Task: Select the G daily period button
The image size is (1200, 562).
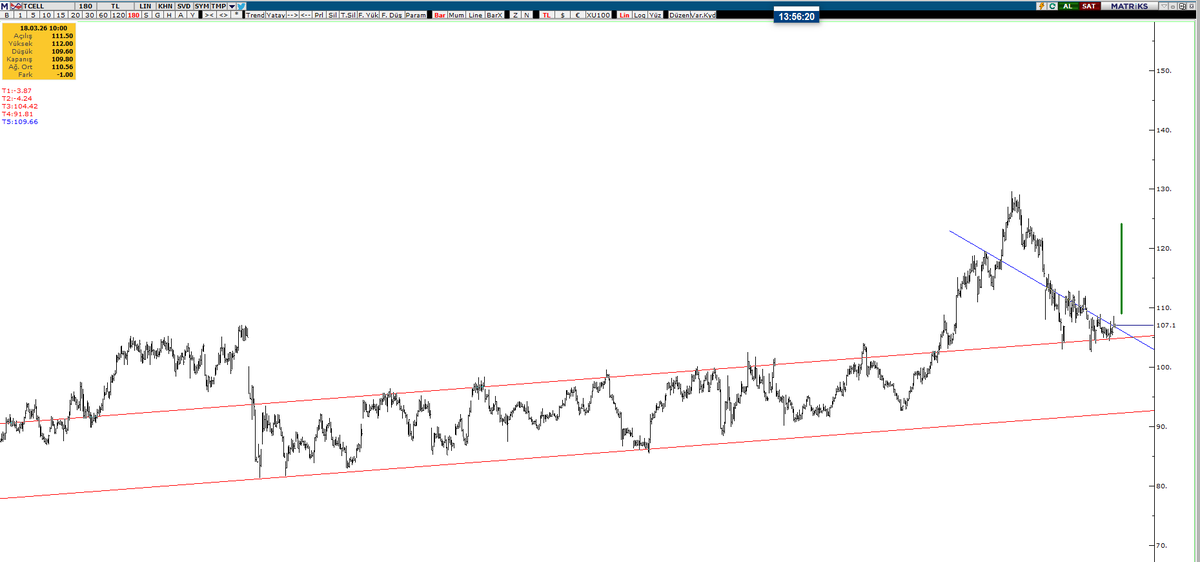Action: [x=158, y=16]
